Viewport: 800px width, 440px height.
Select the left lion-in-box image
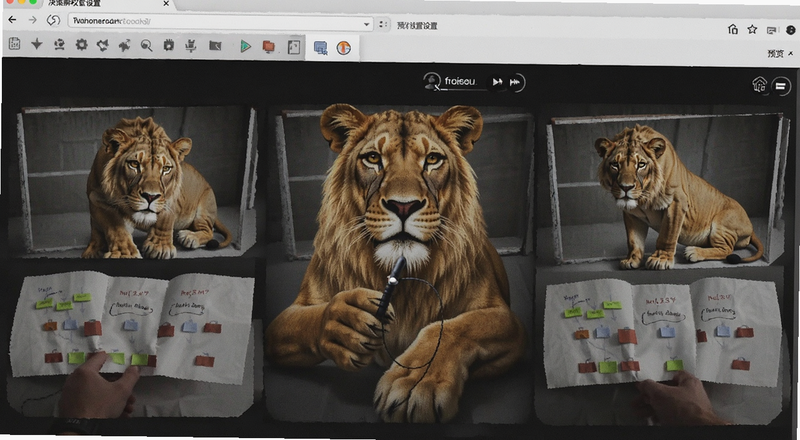click(136, 182)
